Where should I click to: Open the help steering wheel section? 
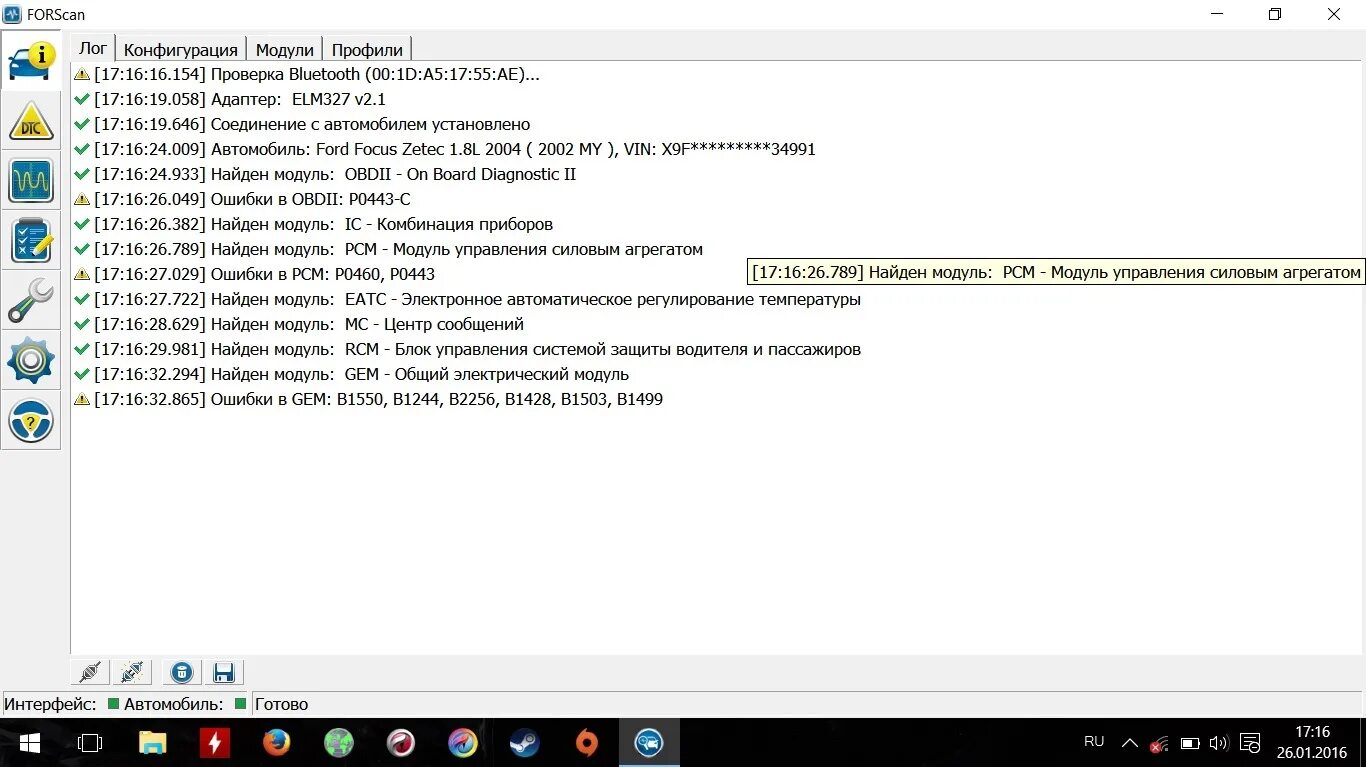(31, 421)
